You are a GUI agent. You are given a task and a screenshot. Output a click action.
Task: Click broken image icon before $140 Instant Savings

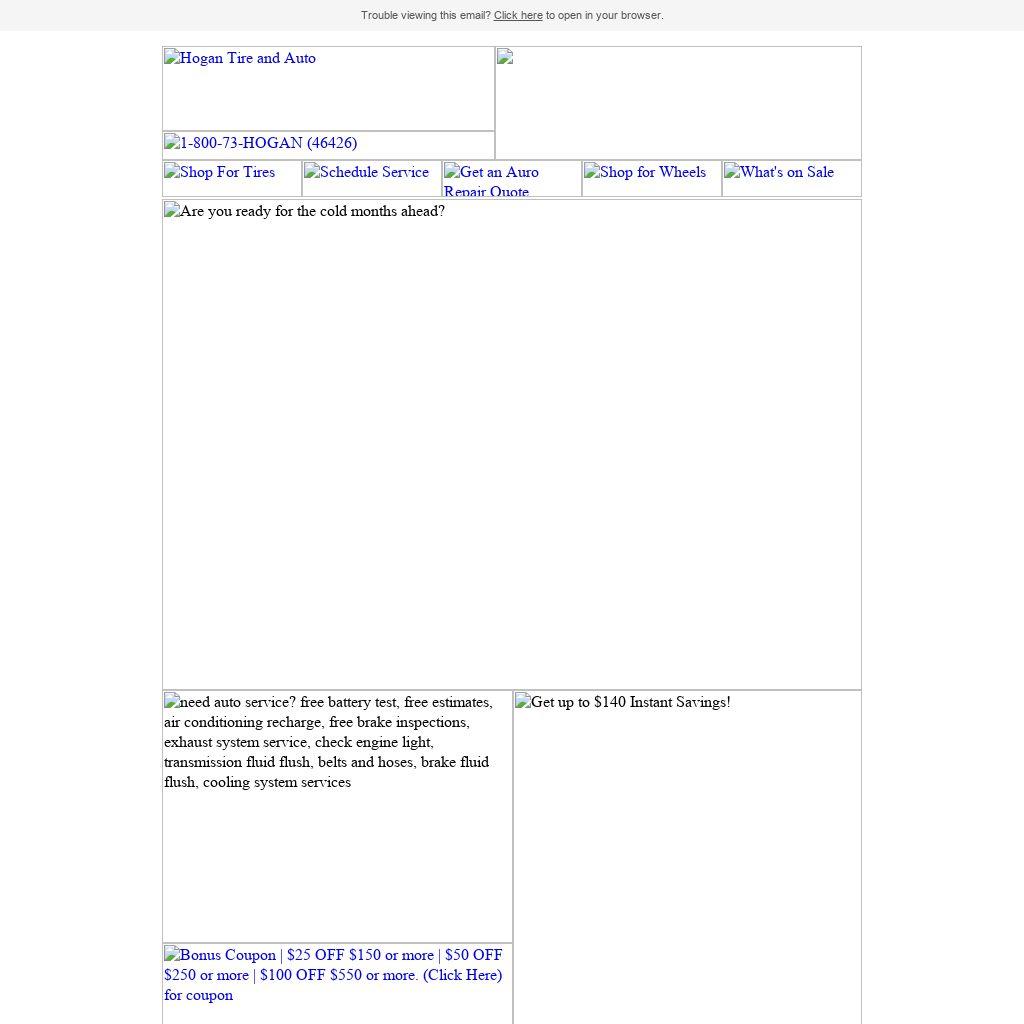(523, 702)
